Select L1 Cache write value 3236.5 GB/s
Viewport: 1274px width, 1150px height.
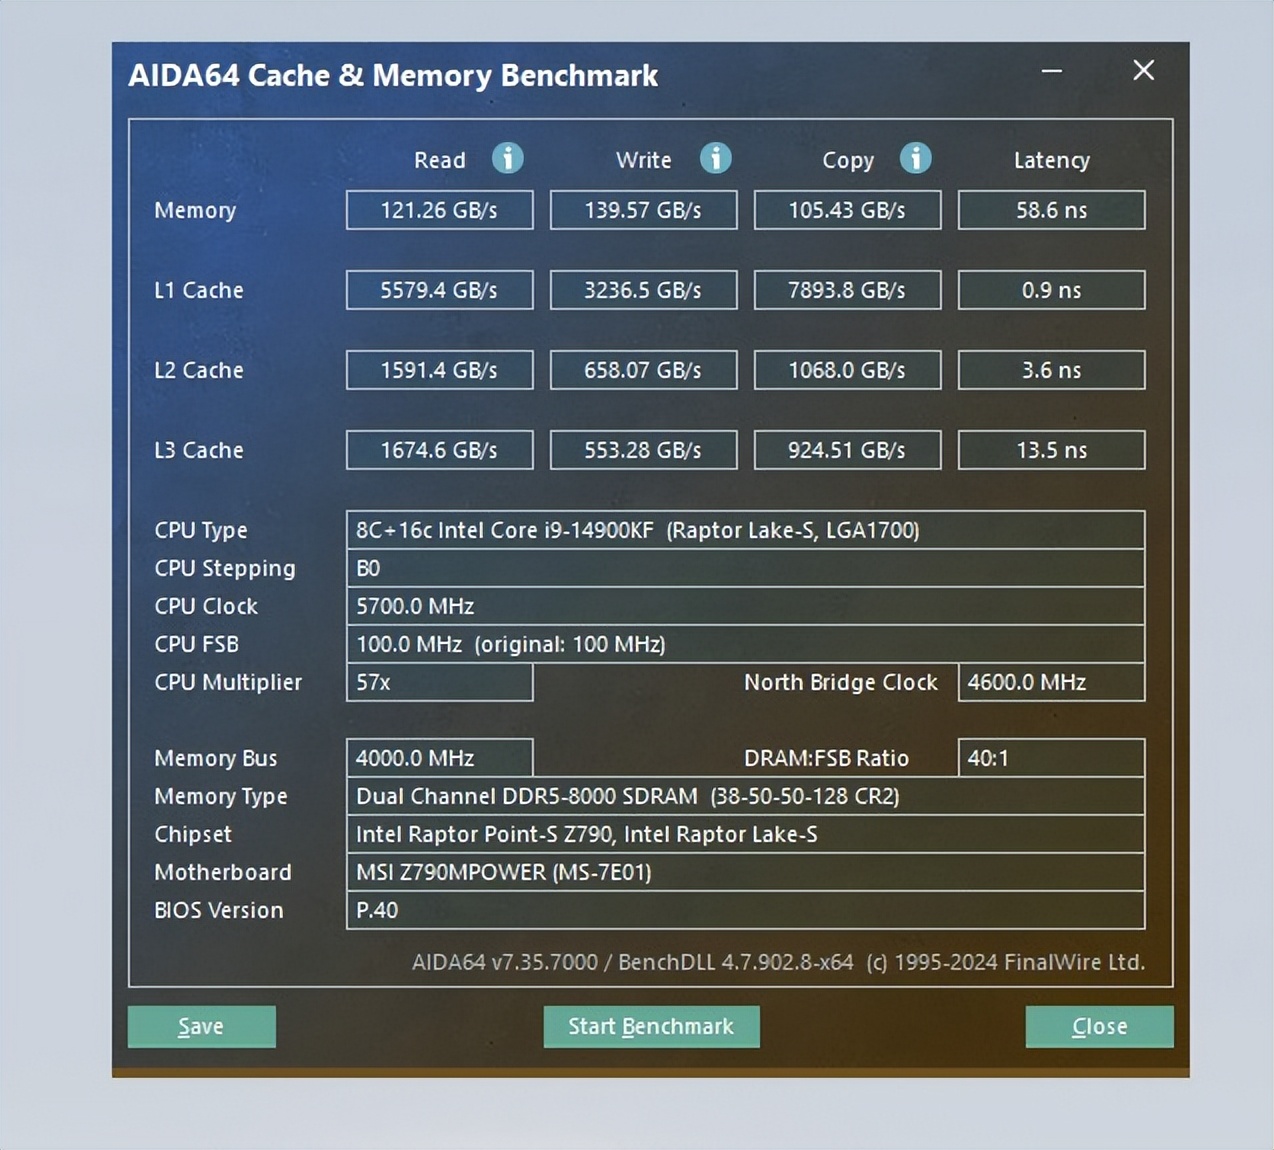[643, 290]
